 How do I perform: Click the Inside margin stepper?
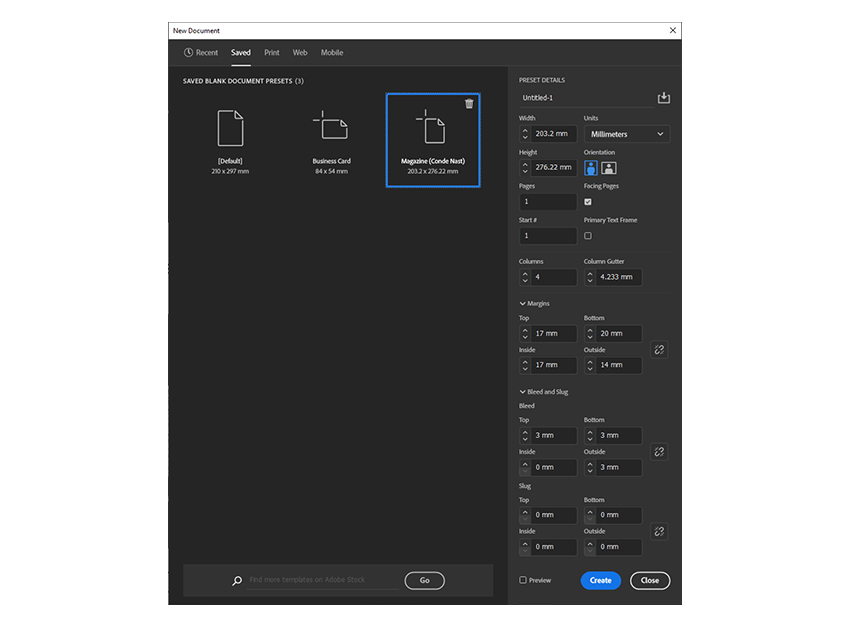tap(525, 365)
